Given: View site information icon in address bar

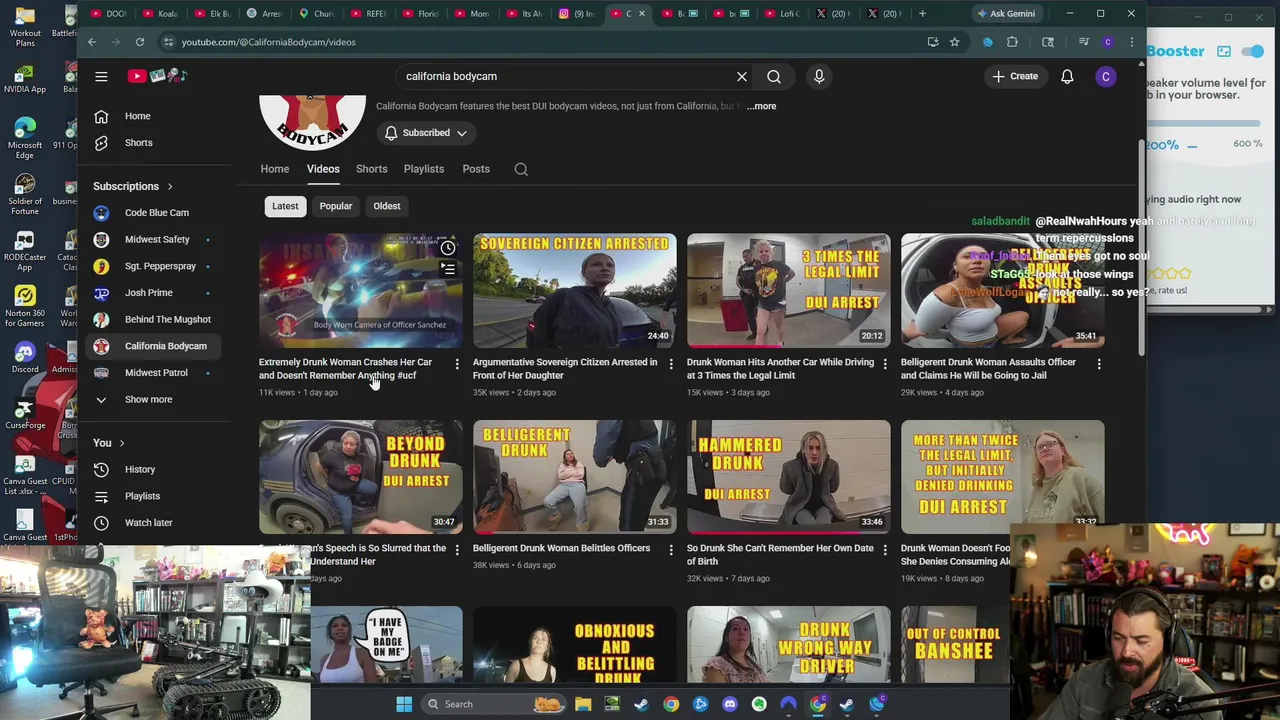Looking at the screenshot, I should tap(168, 42).
